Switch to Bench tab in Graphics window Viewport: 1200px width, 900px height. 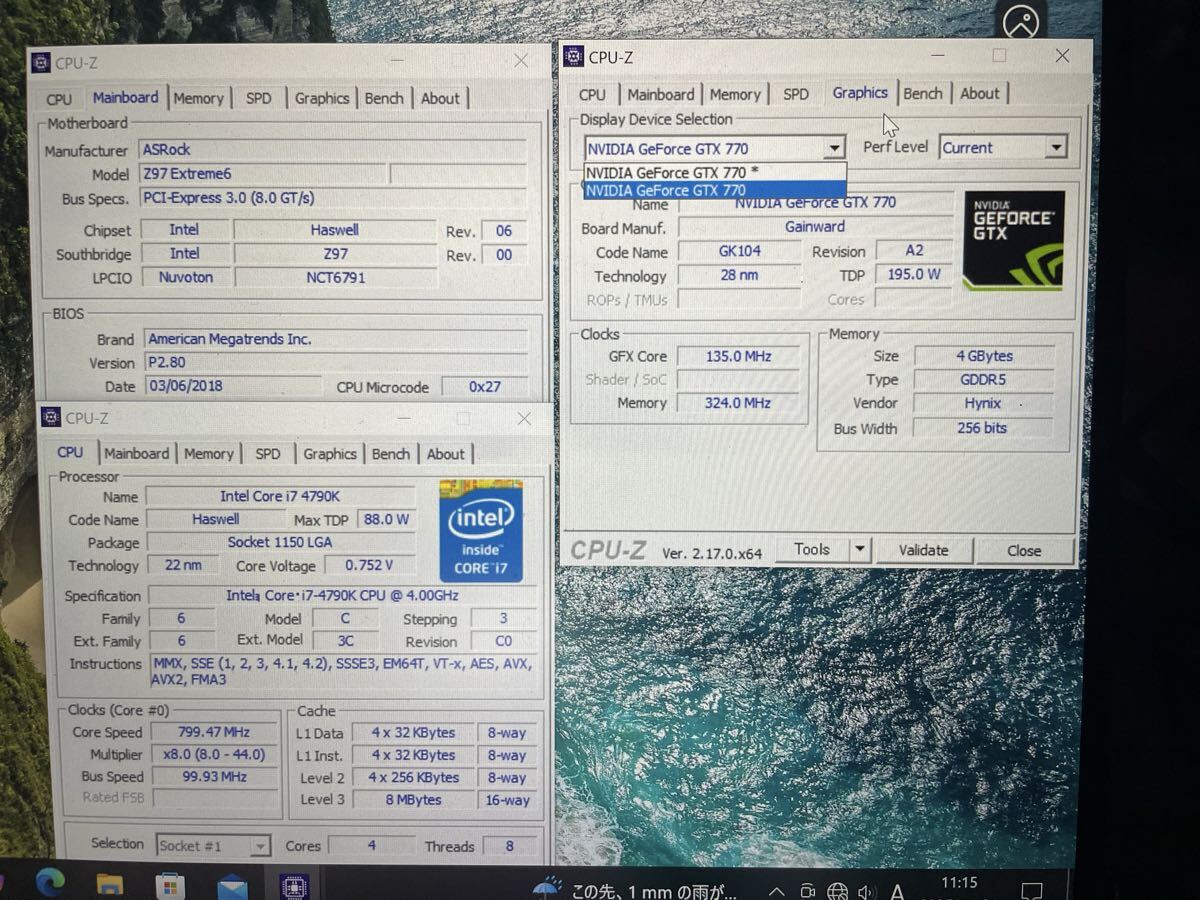click(x=922, y=94)
